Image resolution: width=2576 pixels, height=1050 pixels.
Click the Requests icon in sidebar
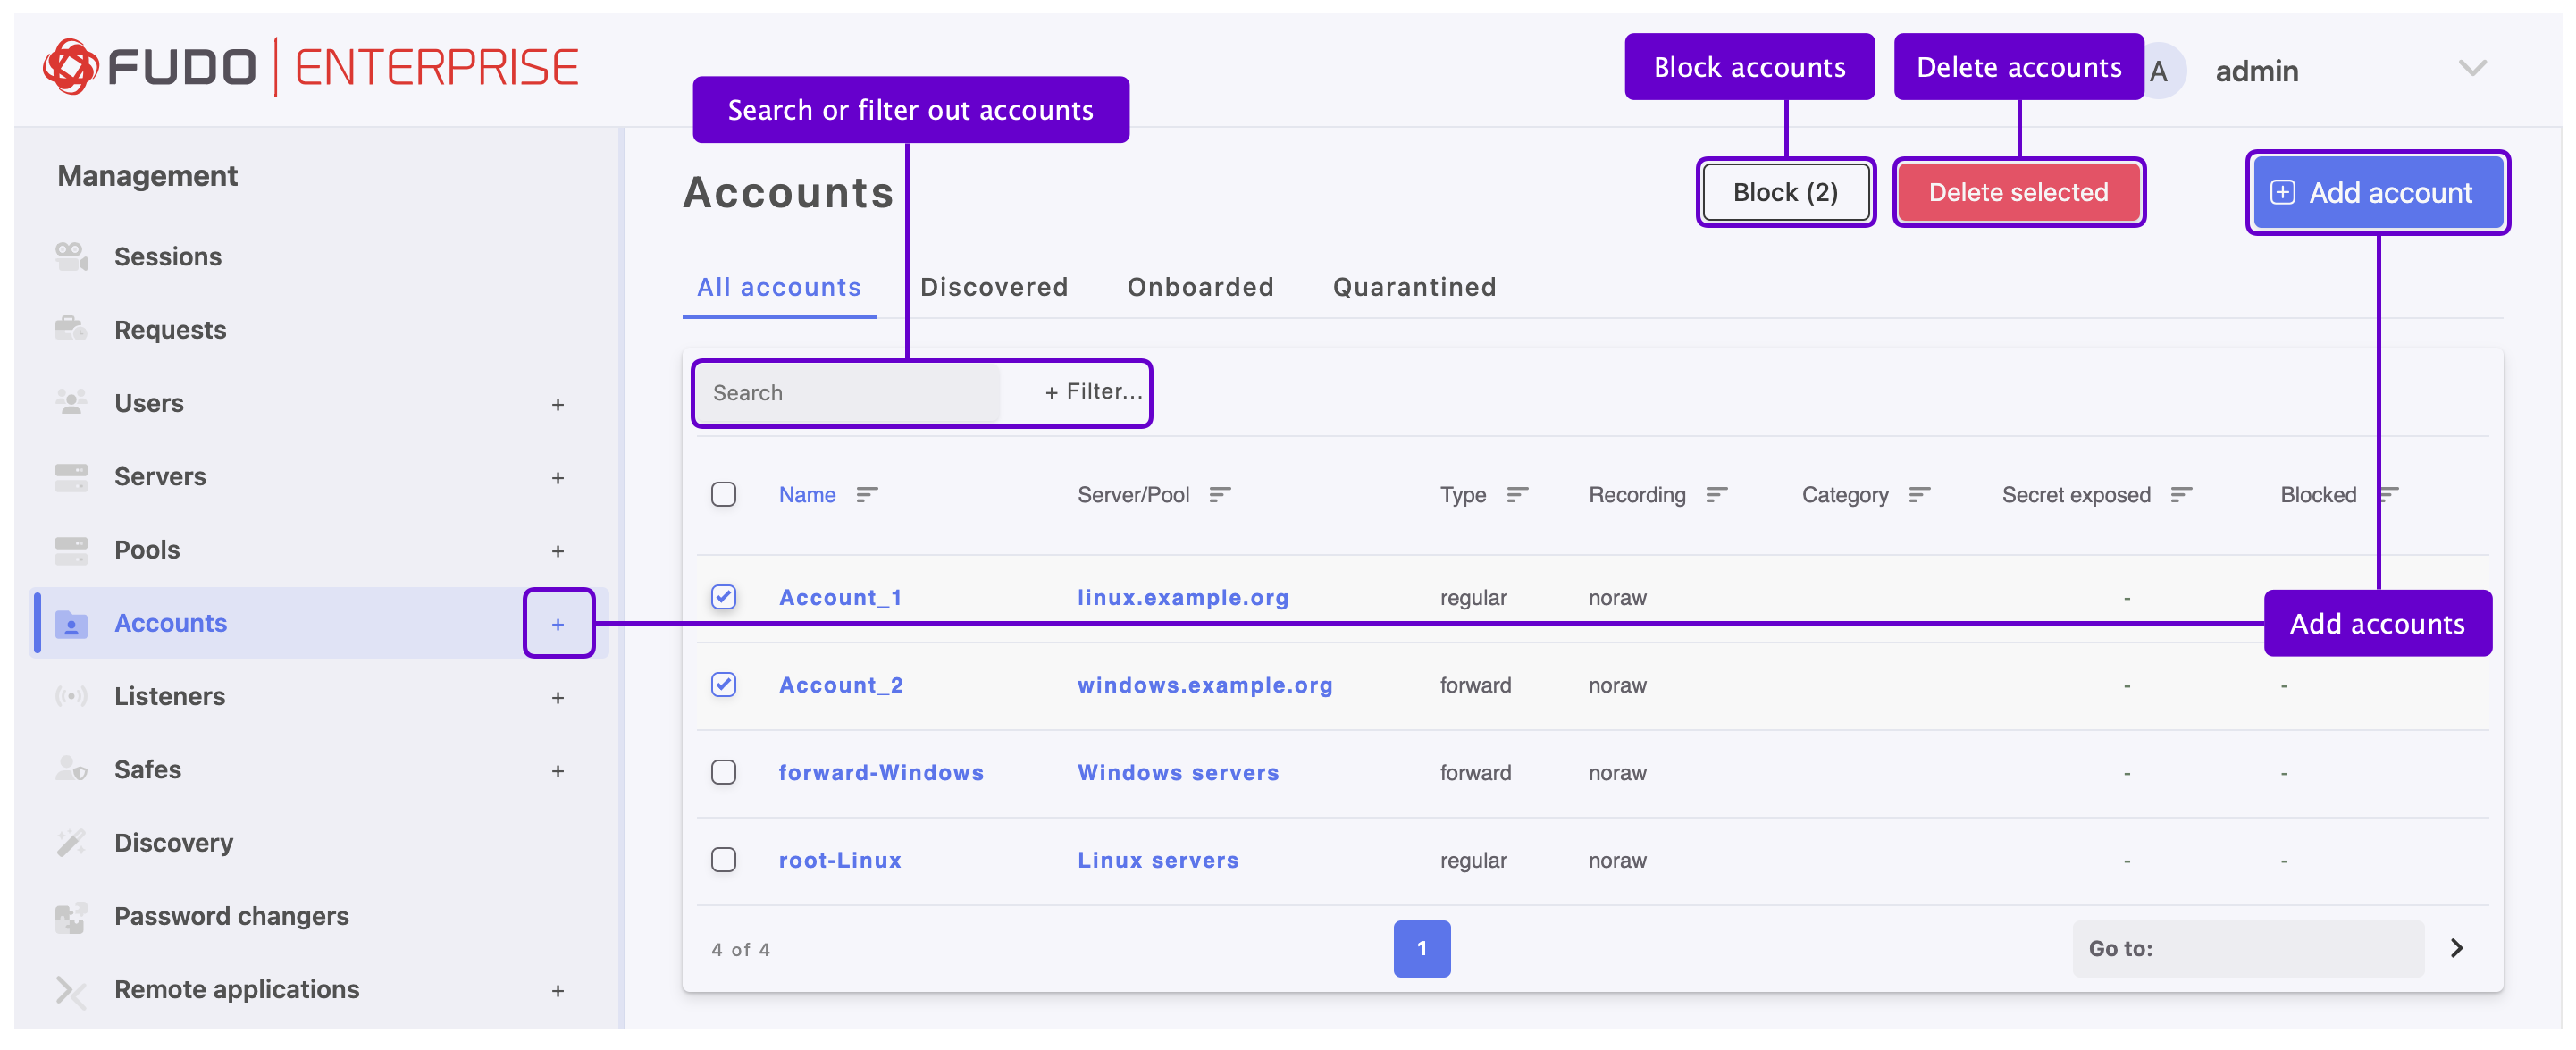(x=71, y=329)
